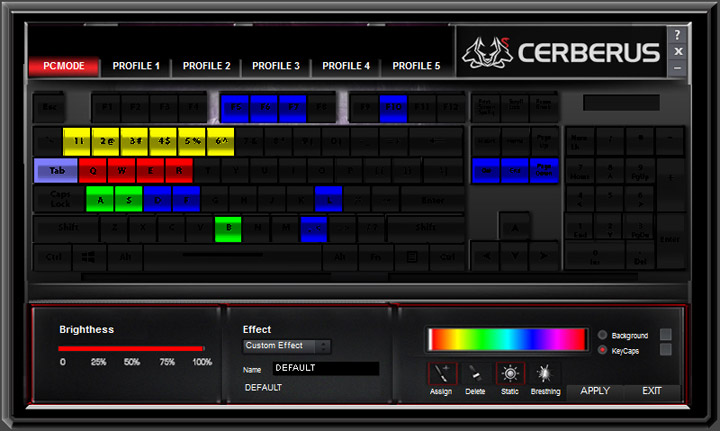The width and height of the screenshot is (720, 431).
Task: Pick a color from the rainbow spectrum bar
Action: 507,340
